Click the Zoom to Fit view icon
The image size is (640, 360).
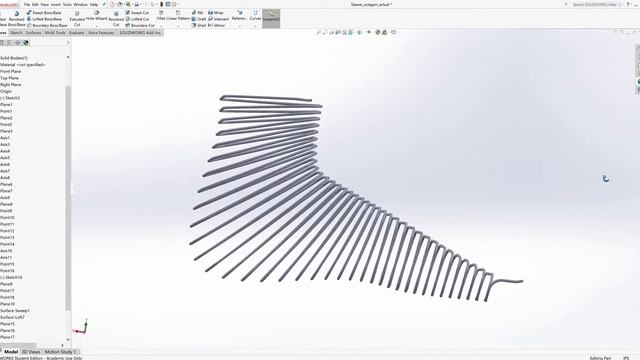[x=318, y=32]
